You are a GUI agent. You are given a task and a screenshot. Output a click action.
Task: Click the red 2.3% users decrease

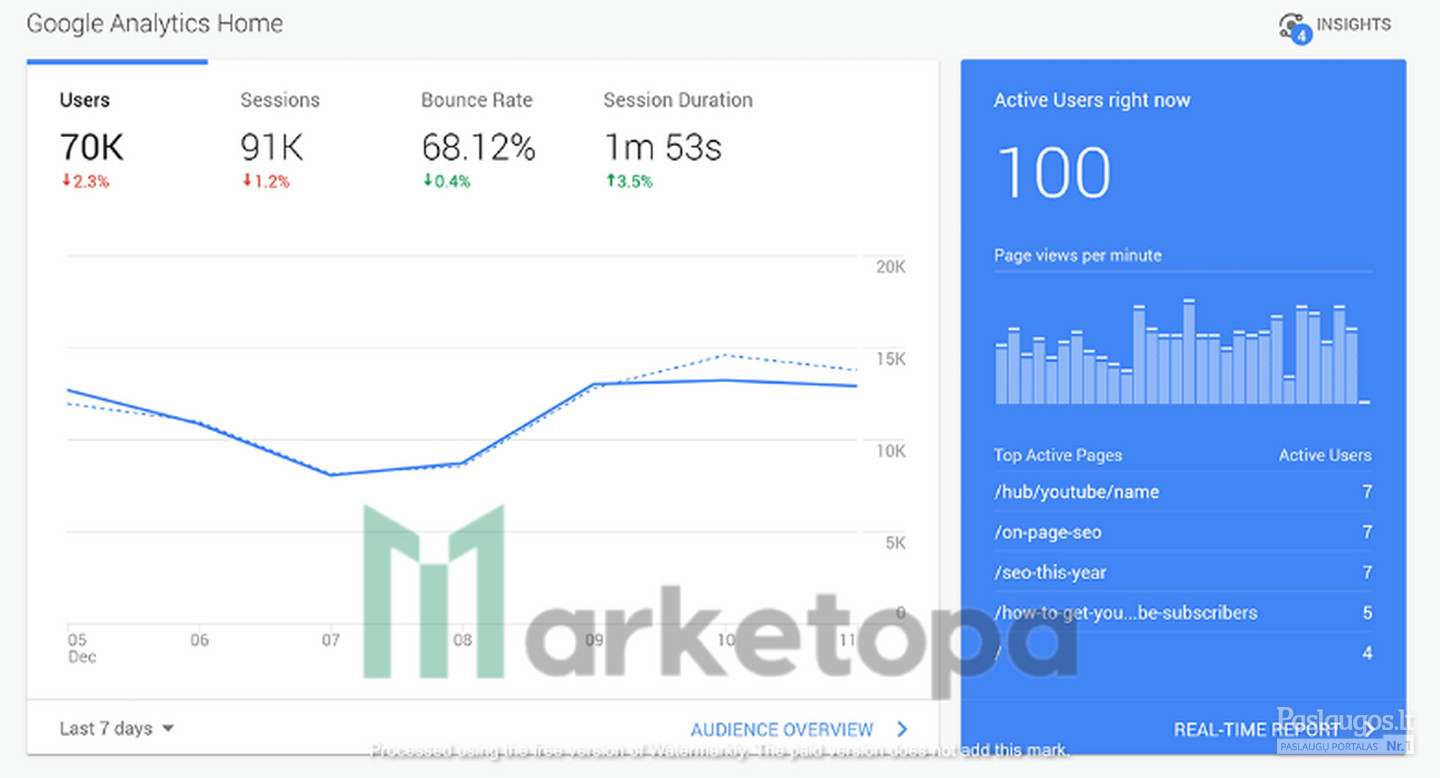tap(85, 182)
